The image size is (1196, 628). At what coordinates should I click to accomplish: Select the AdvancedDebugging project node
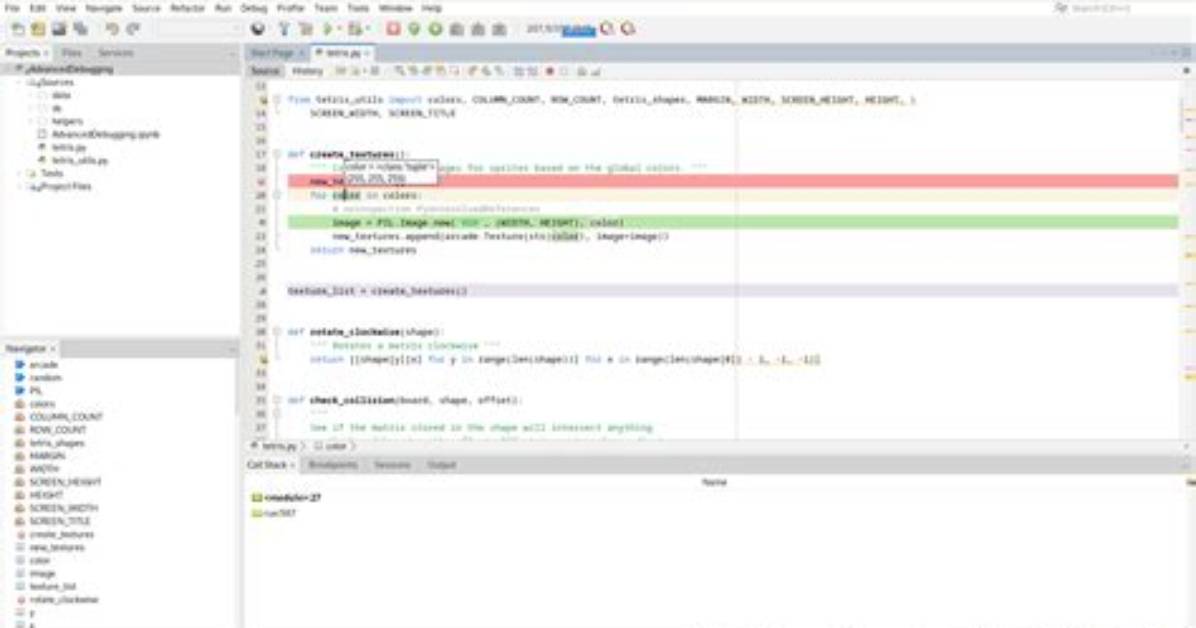click(69, 69)
